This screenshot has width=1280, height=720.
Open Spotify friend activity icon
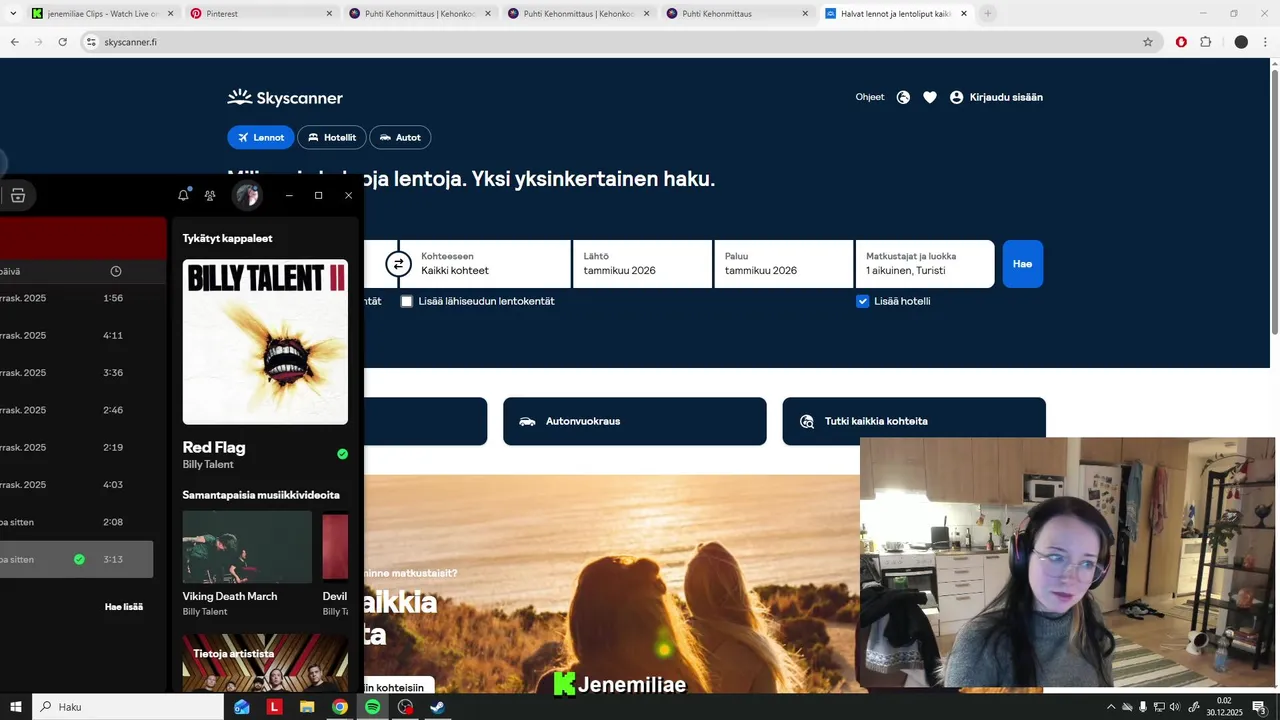tap(210, 195)
